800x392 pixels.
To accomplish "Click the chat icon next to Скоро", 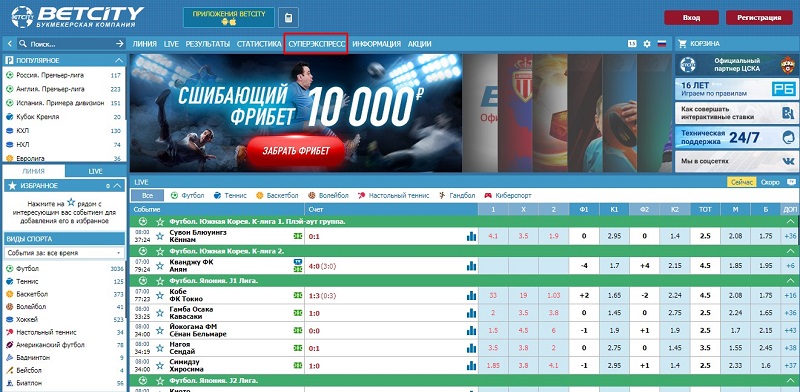I will tap(791, 182).
